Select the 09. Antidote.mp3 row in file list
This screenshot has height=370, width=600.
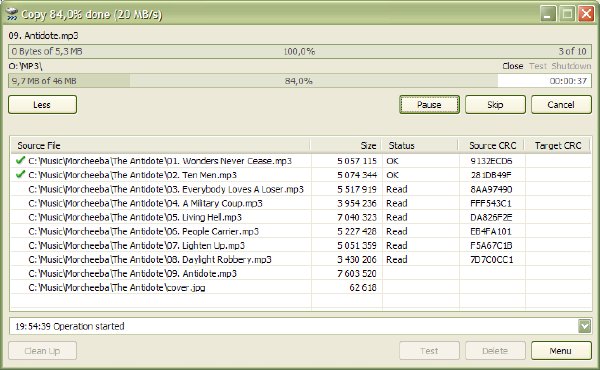click(x=301, y=274)
